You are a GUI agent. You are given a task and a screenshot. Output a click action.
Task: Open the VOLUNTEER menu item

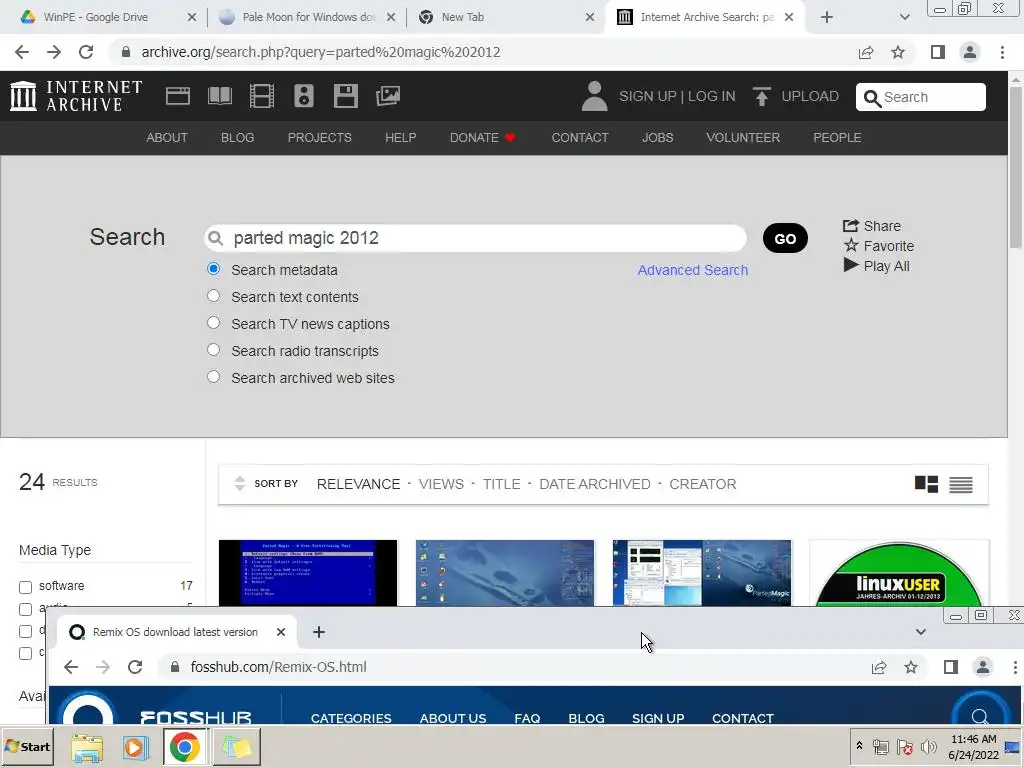point(743,138)
